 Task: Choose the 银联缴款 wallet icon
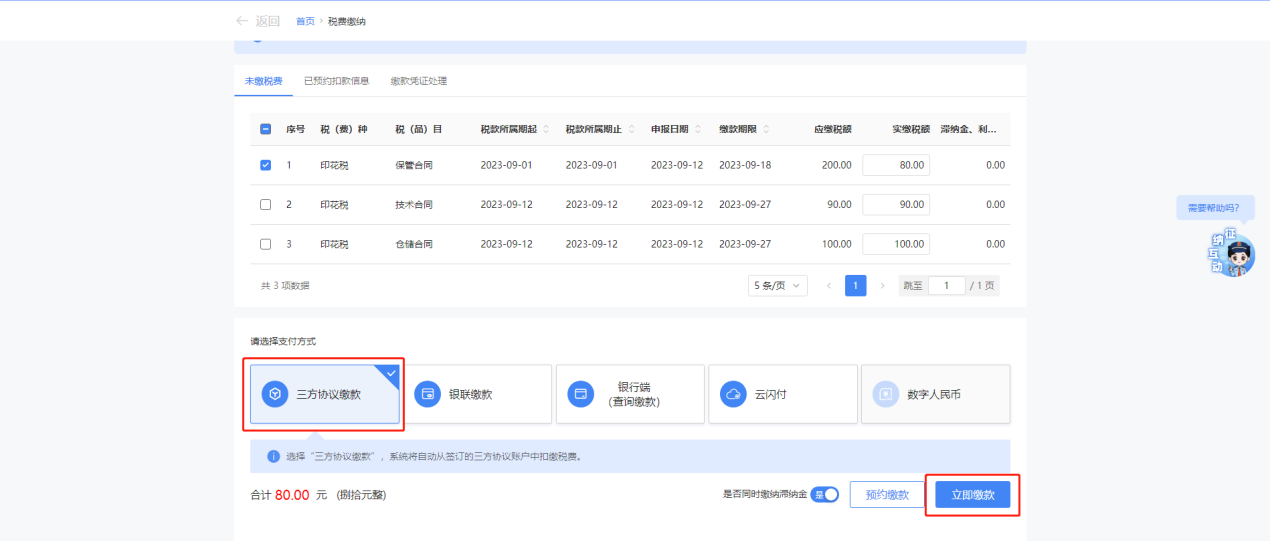click(x=428, y=394)
